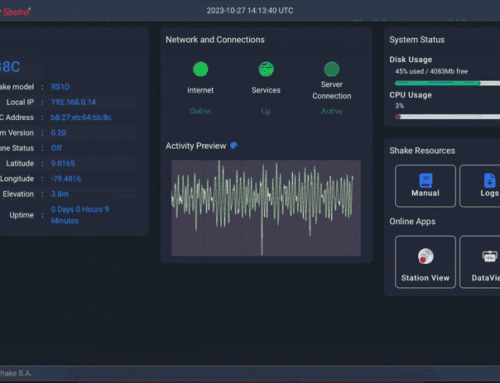Click the 3% CPU usage text
This screenshot has height=383, width=500.
coord(400,106)
